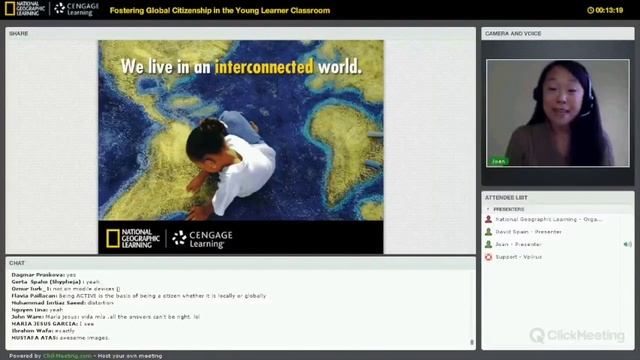Click the CAMERA AND VOICE panel header
The height and width of the screenshot is (360, 640).
click(558, 33)
